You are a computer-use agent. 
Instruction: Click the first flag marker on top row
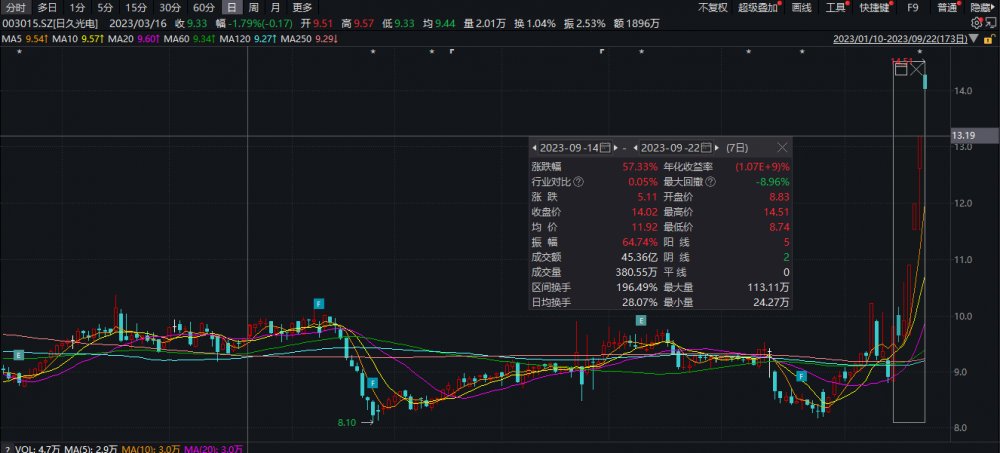click(x=452, y=51)
